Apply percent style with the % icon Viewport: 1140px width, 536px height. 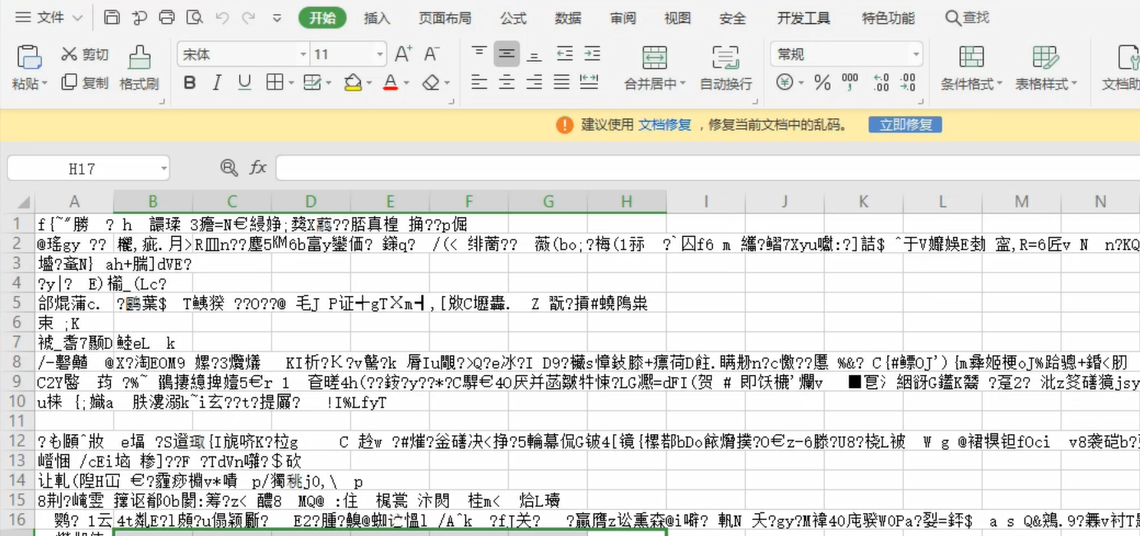pyautogui.click(x=822, y=83)
